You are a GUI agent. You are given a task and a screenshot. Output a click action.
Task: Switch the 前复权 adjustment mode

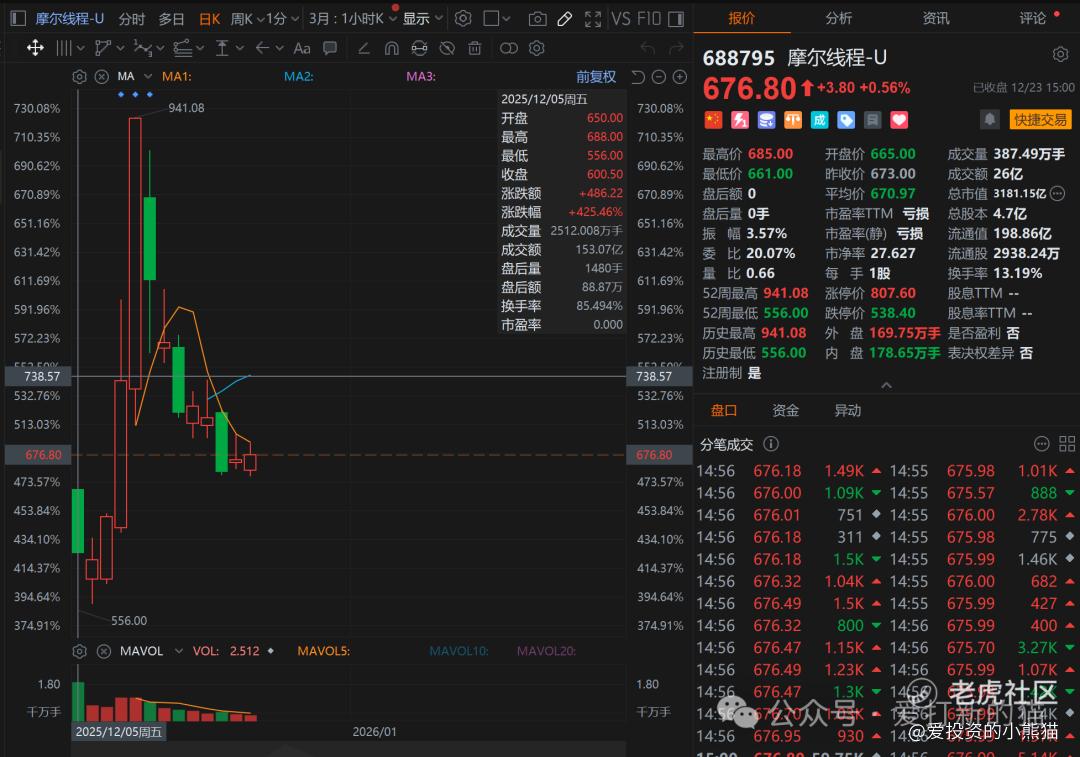[596, 76]
